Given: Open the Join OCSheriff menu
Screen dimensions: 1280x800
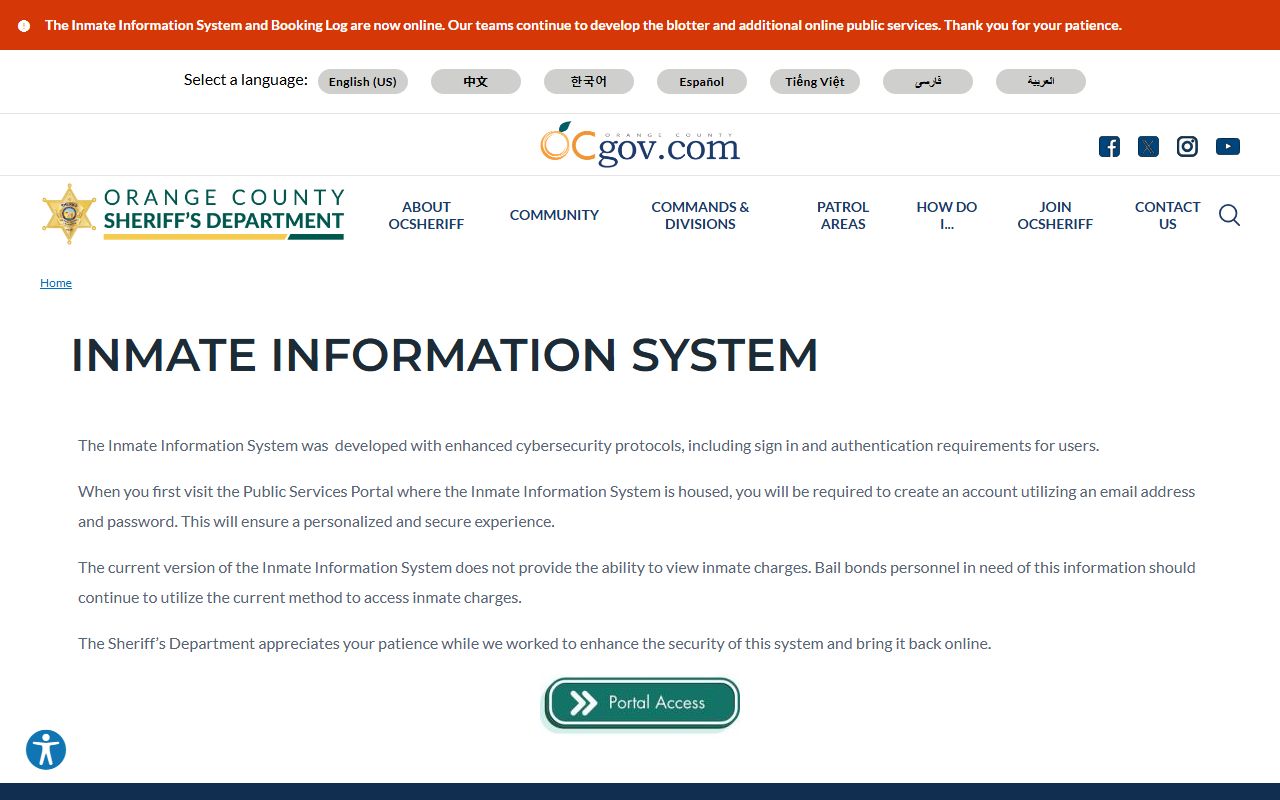Looking at the screenshot, I should (1055, 215).
